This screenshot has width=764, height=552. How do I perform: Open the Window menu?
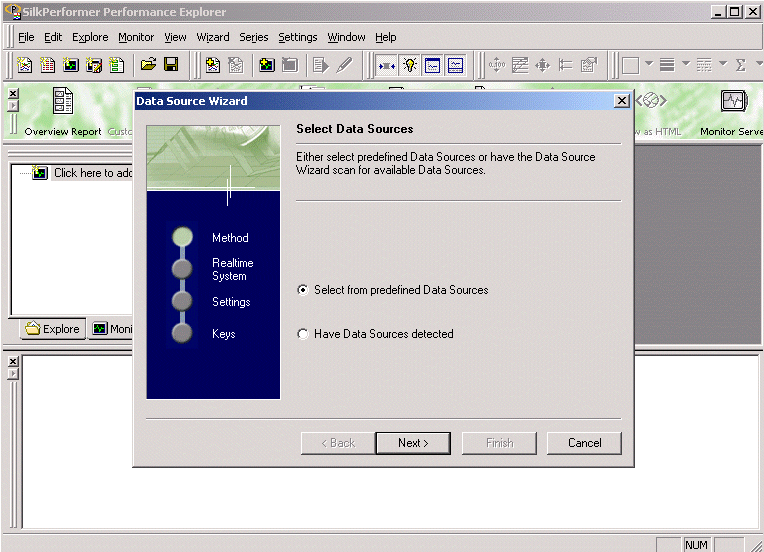tap(346, 37)
